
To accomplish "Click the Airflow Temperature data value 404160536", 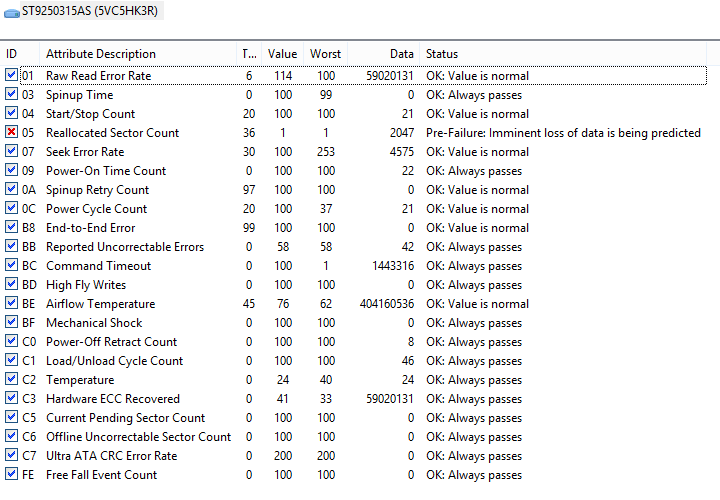I will pos(387,303).
